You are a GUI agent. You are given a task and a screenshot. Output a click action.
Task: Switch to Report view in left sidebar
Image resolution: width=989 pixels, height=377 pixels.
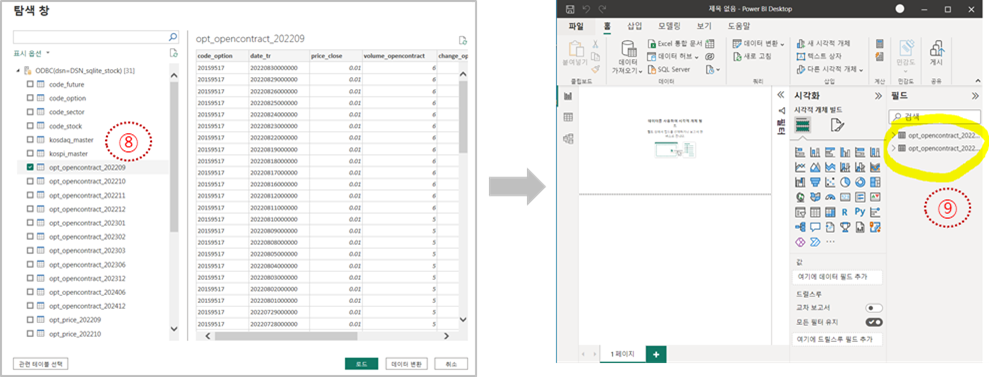[568, 96]
